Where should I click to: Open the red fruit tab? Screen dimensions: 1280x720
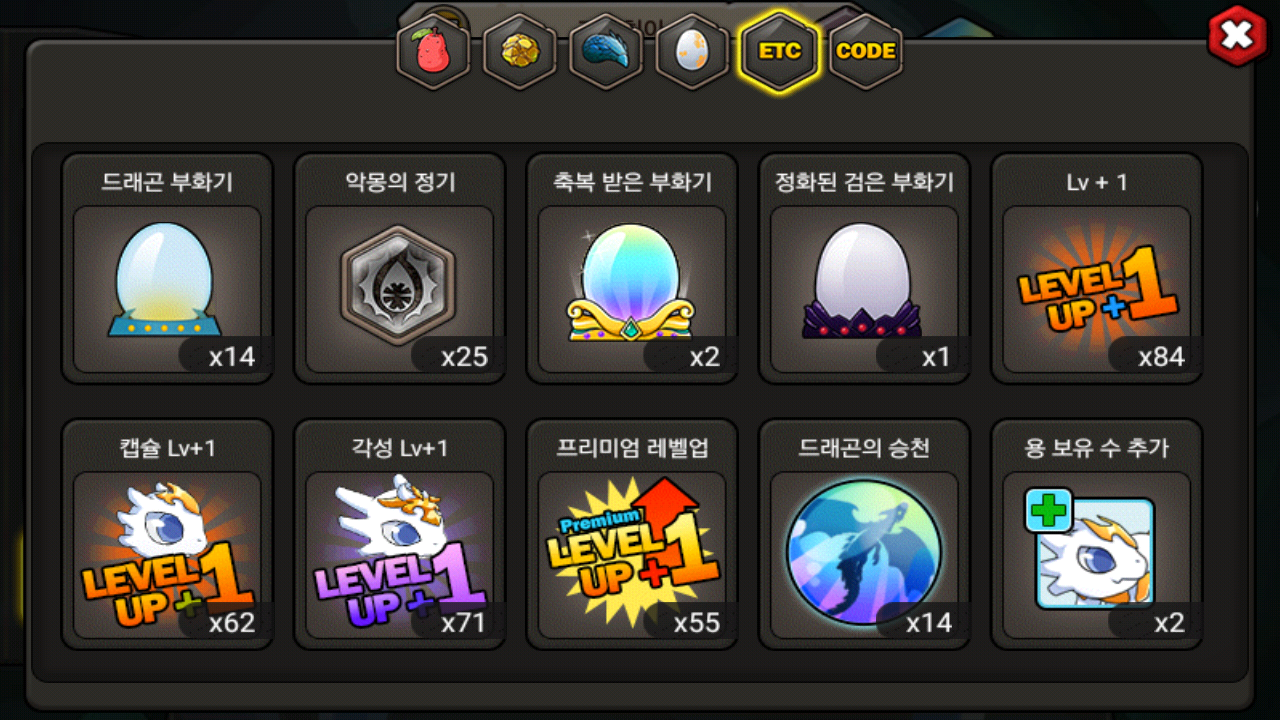pyautogui.click(x=434, y=51)
